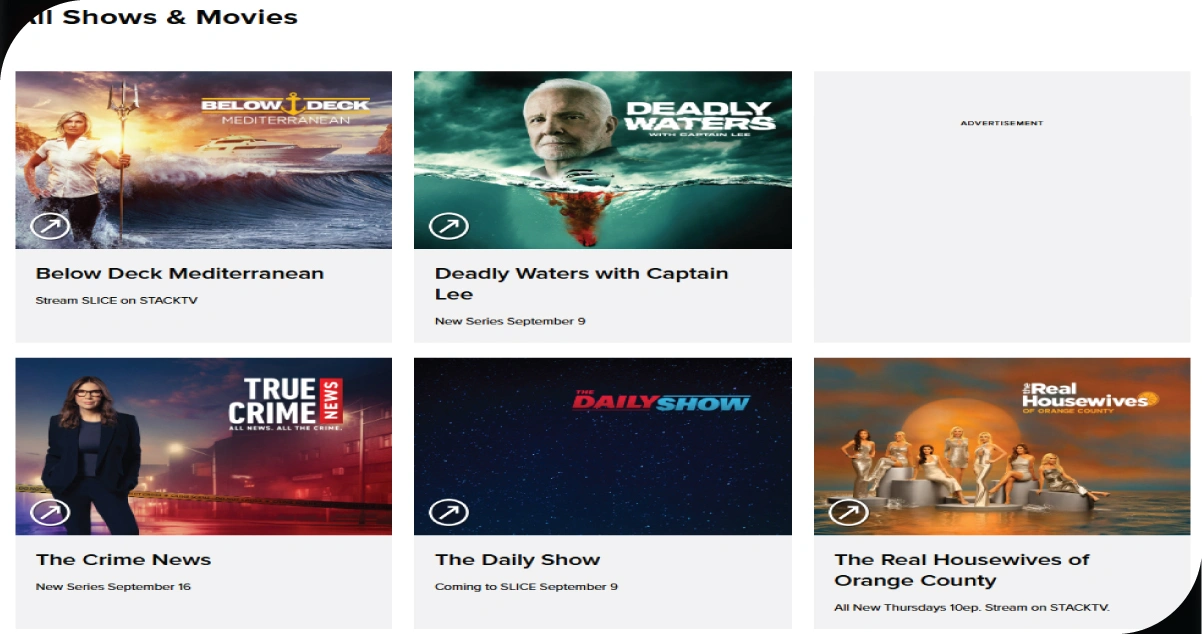Viewport: 1202px width, 634px height.
Task: Click arrow icon on Deadly Waters poster
Action: 449,227
